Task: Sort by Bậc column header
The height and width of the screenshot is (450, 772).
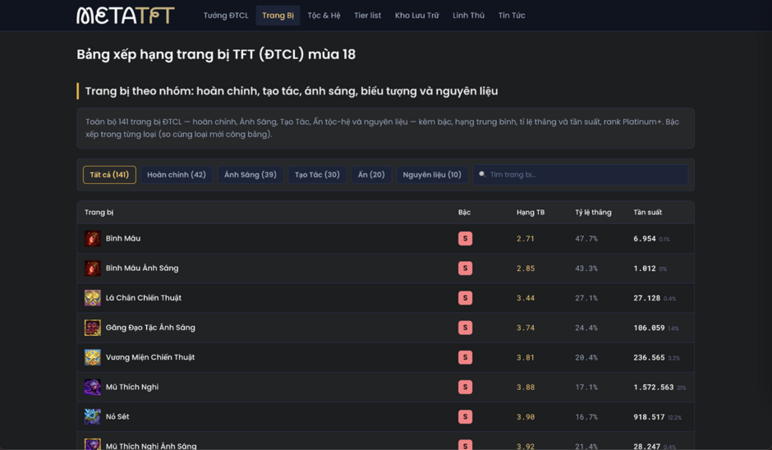Action: (464, 212)
